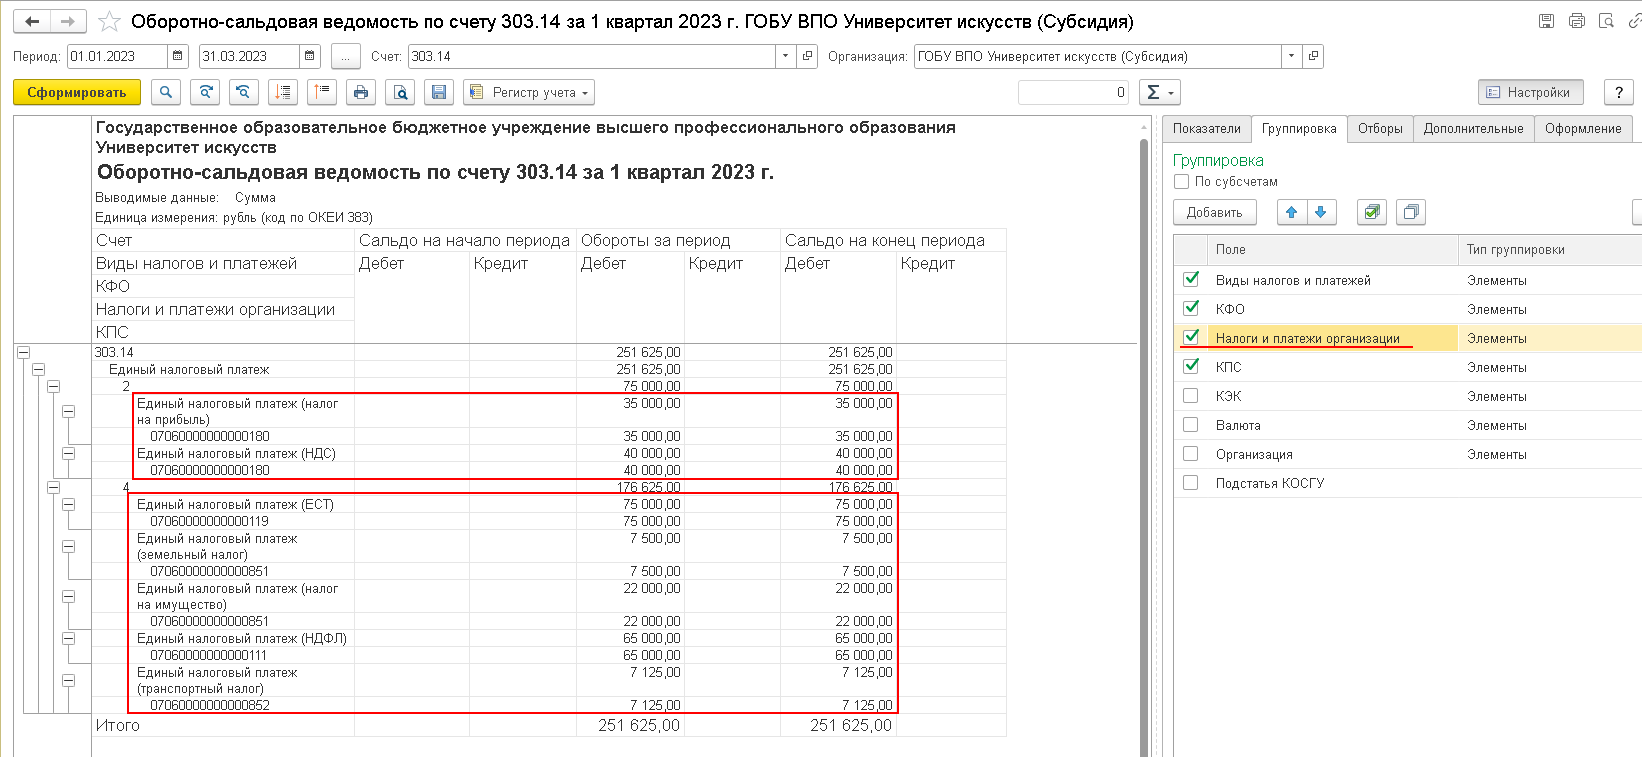The image size is (1642, 757).
Task: Uncheck all grouping fields icon
Action: 1411,212
